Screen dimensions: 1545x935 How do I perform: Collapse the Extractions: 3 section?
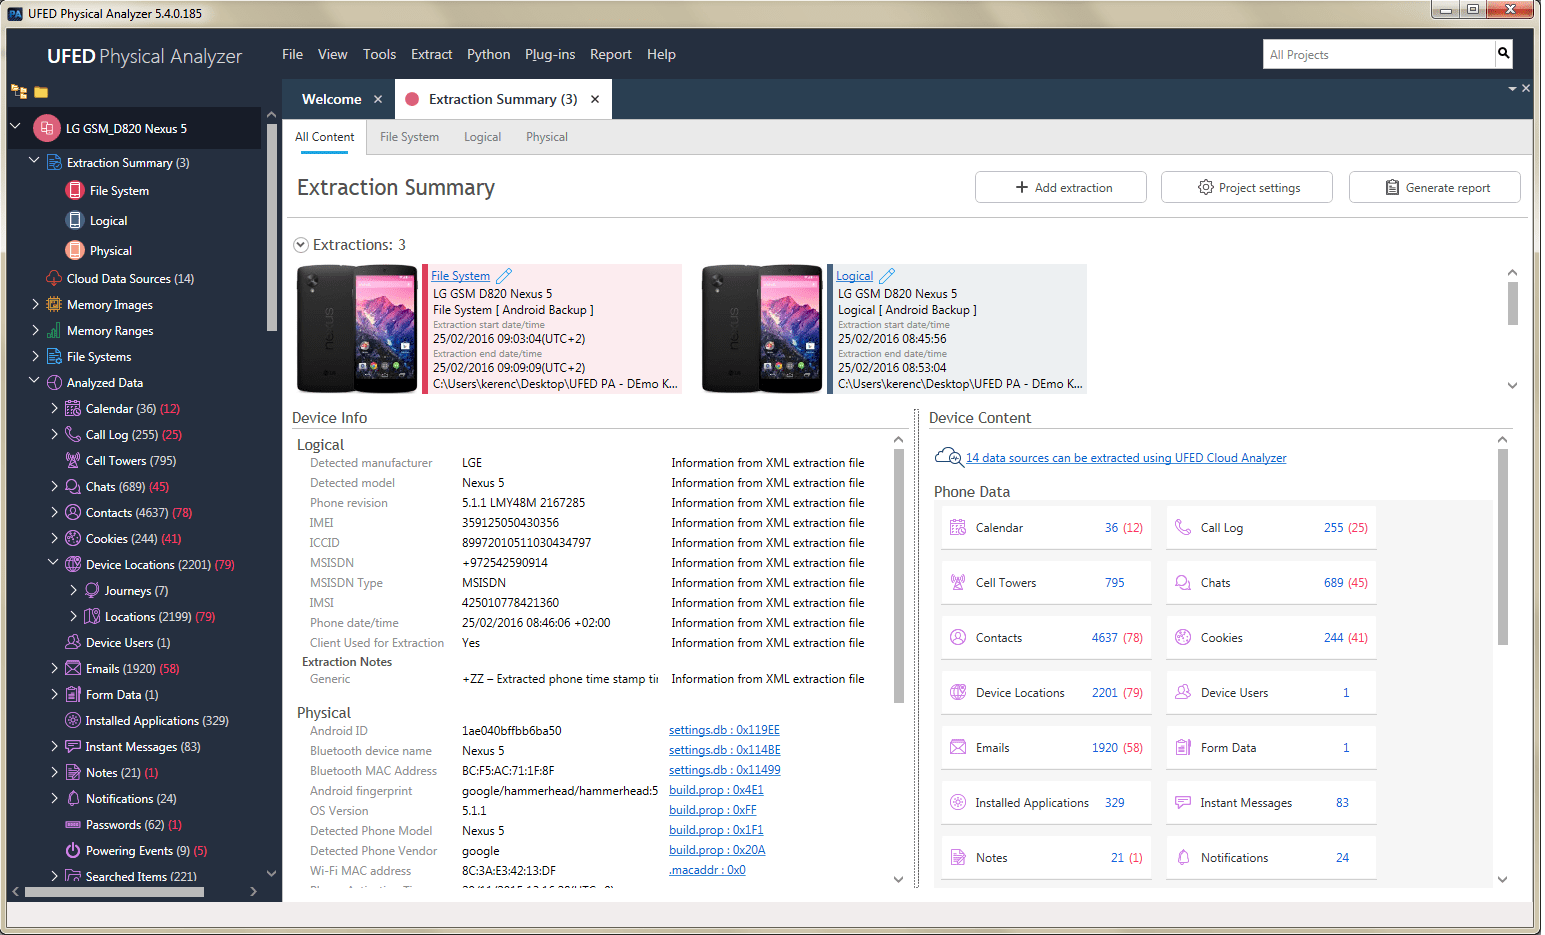click(301, 245)
